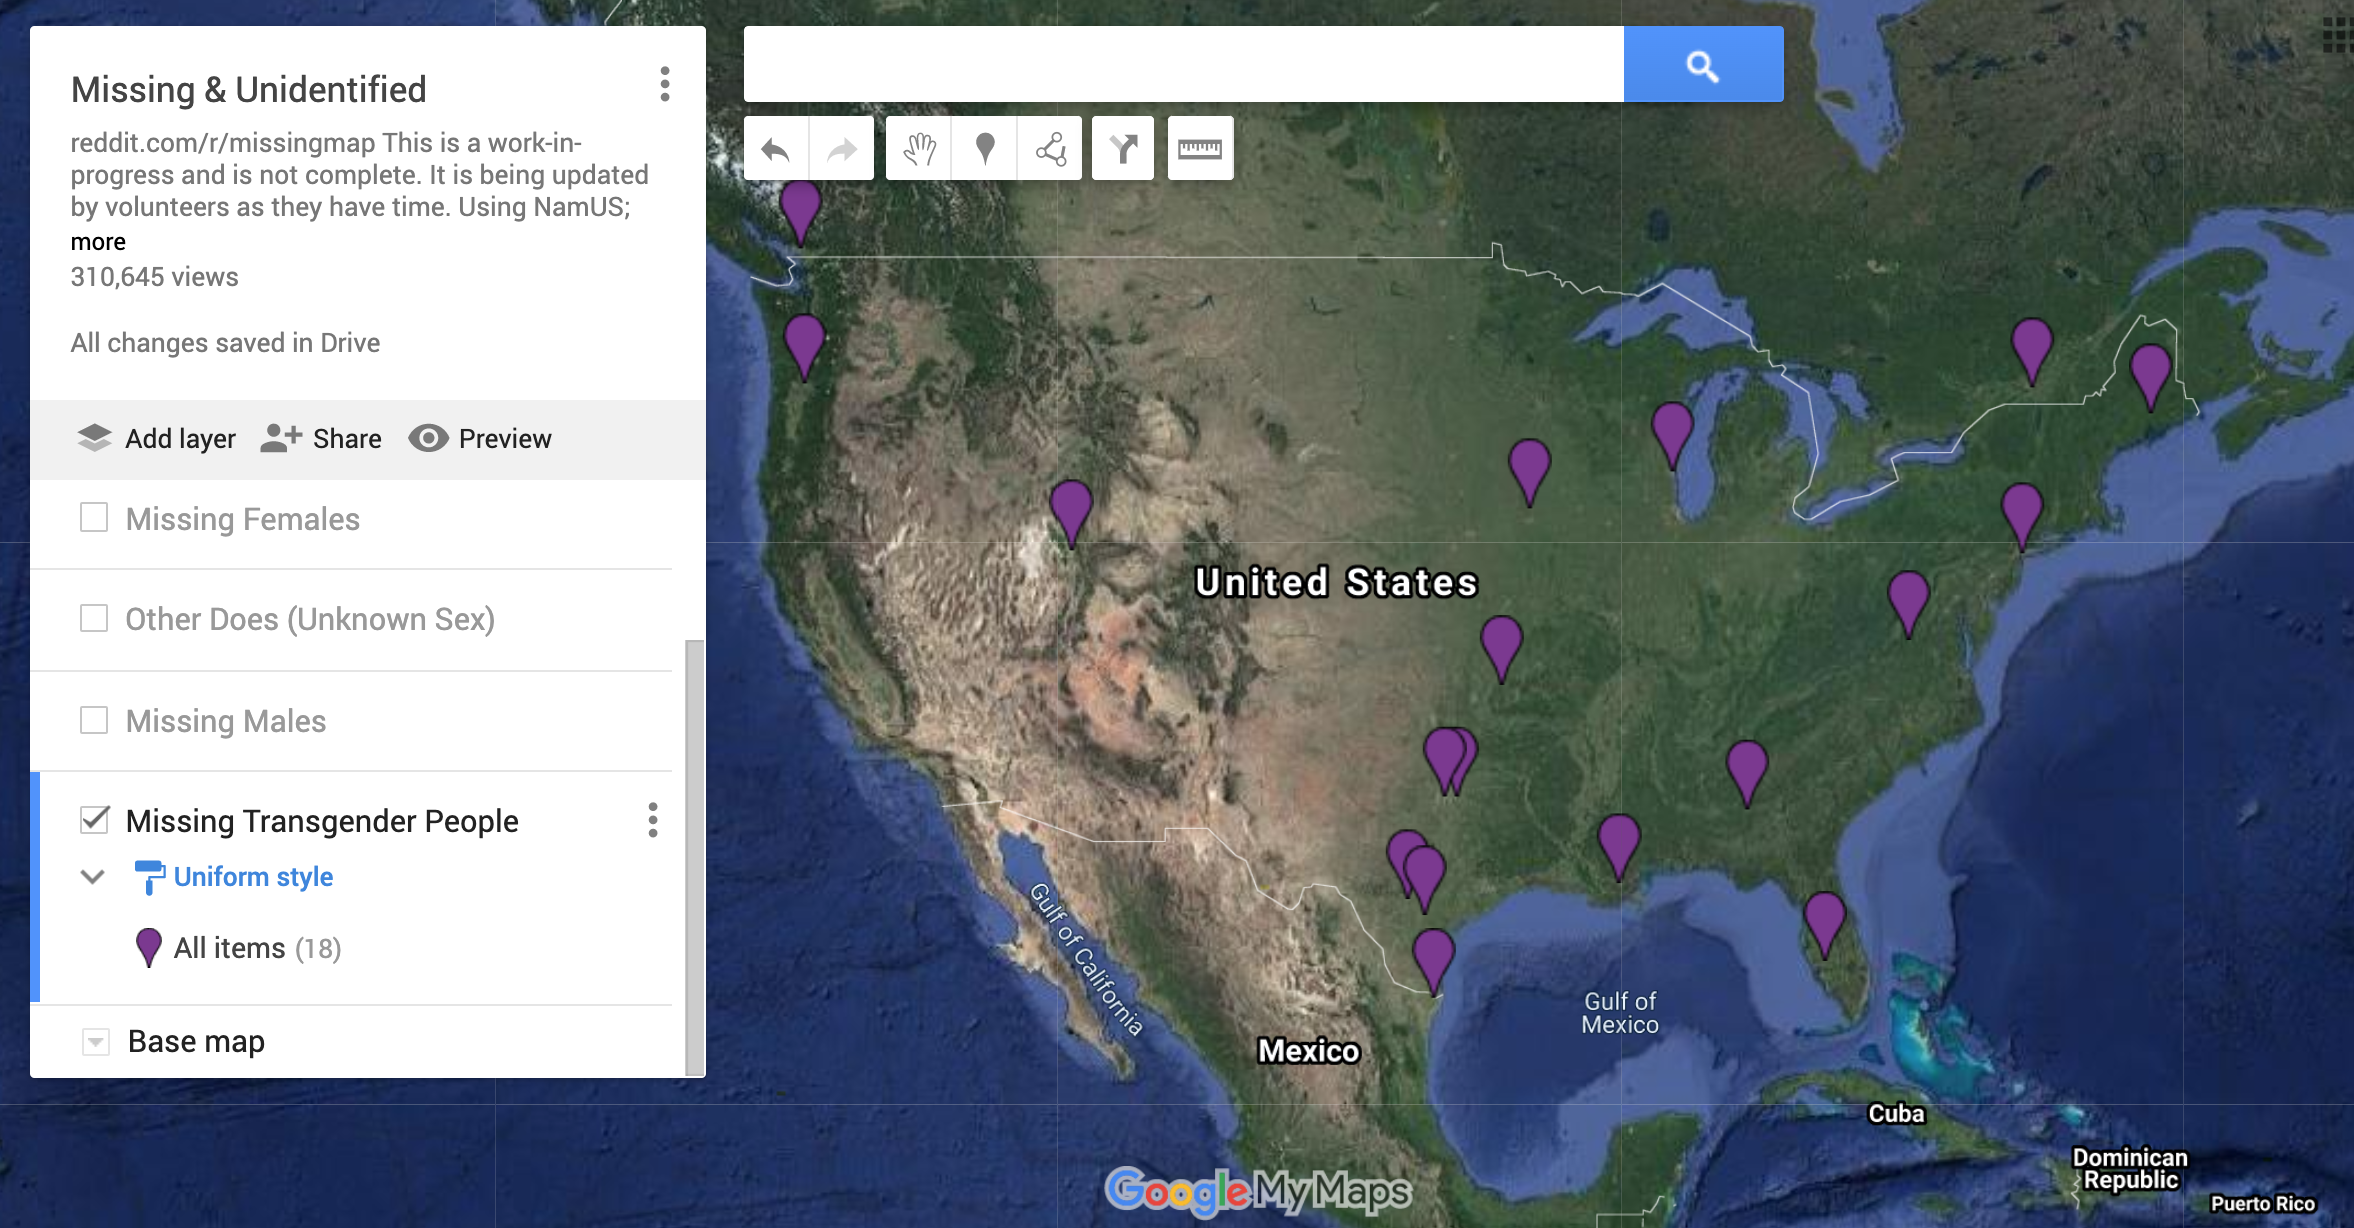Open the Uniform style link
This screenshot has height=1228, width=2354.
pyautogui.click(x=253, y=877)
